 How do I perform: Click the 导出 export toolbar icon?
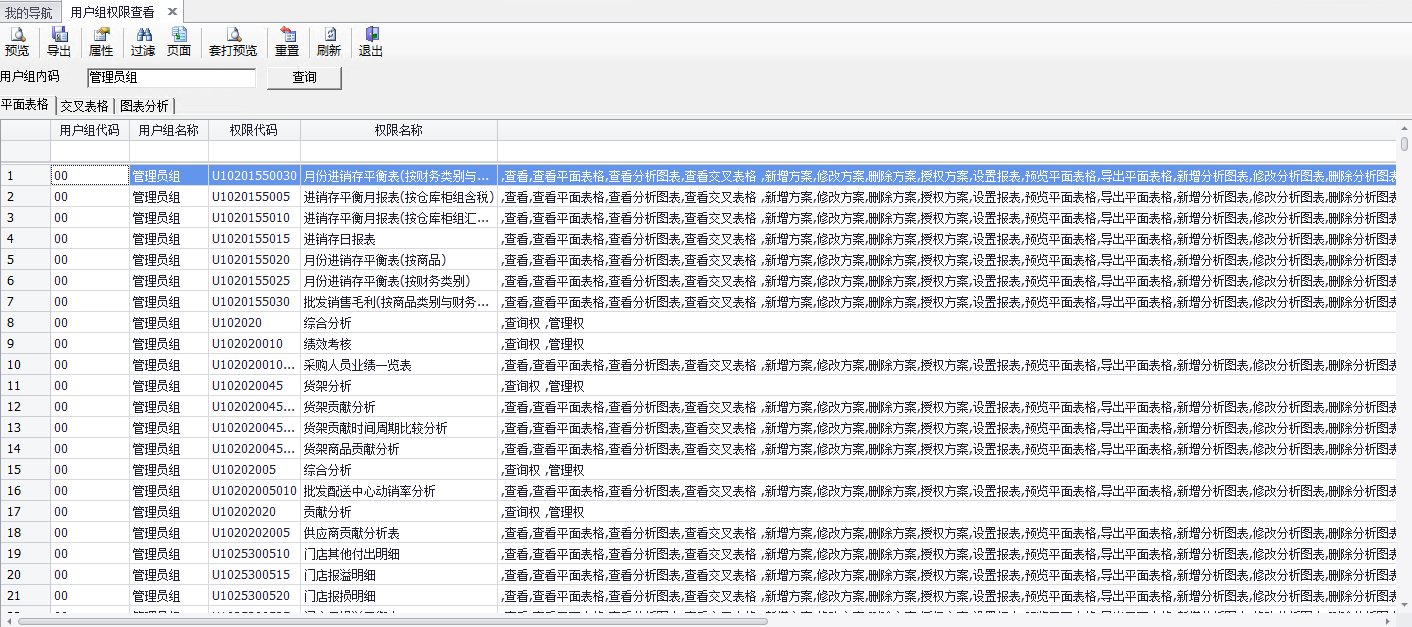click(59, 42)
